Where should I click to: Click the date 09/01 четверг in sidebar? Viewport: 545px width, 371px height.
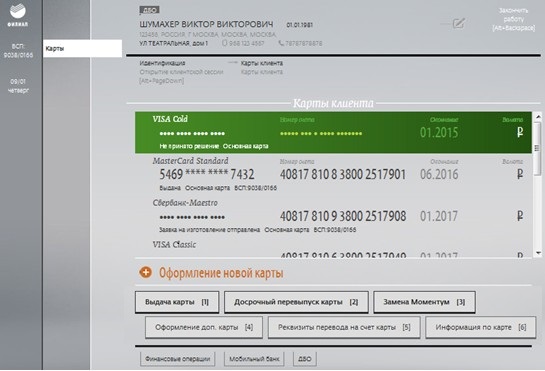(x=18, y=86)
